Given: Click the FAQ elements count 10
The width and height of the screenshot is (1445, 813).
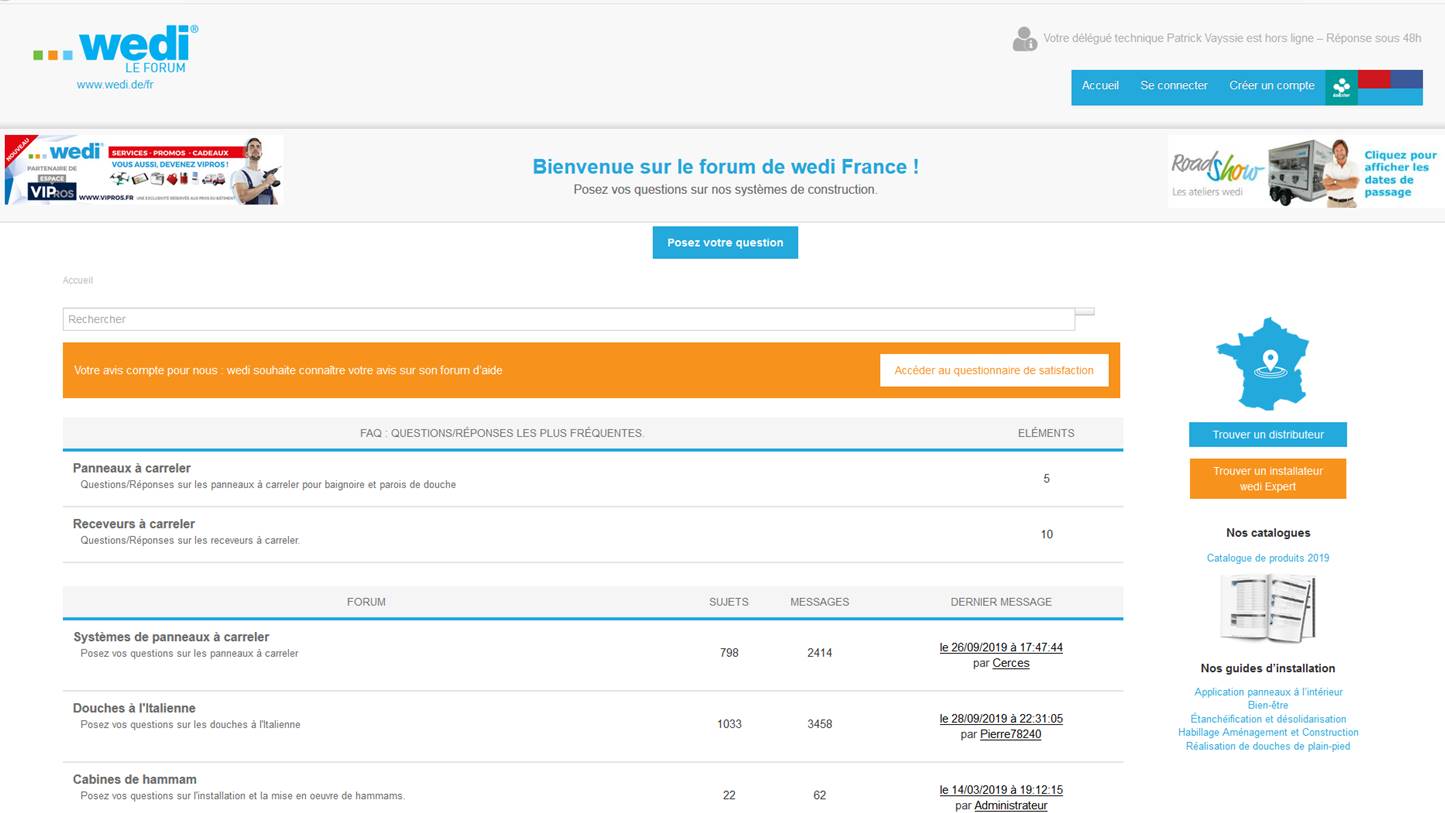Looking at the screenshot, I should (1047, 535).
